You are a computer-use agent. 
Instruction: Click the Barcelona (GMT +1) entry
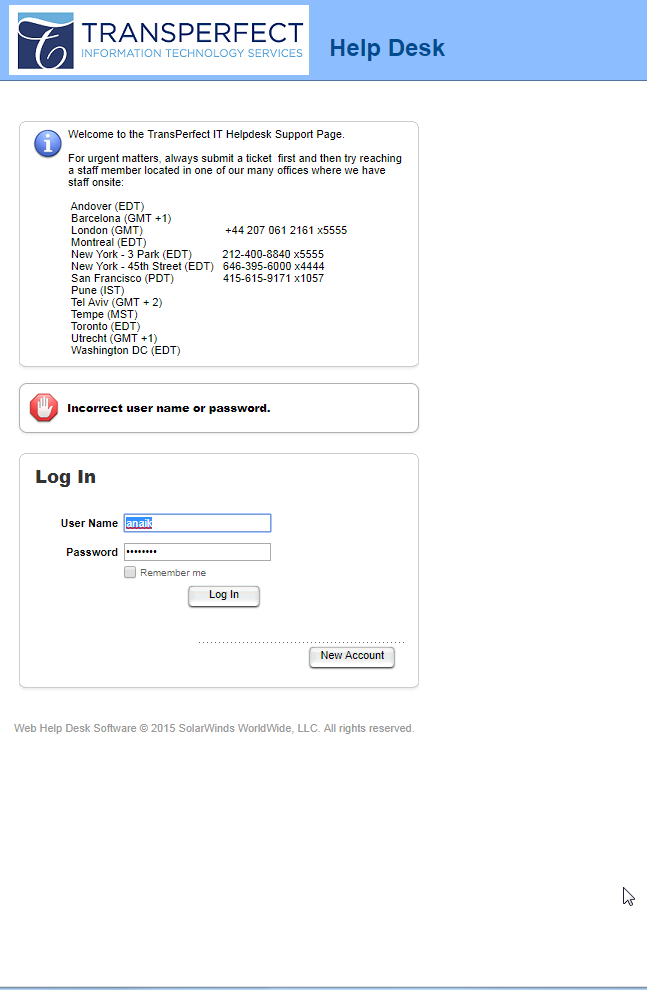tap(121, 218)
